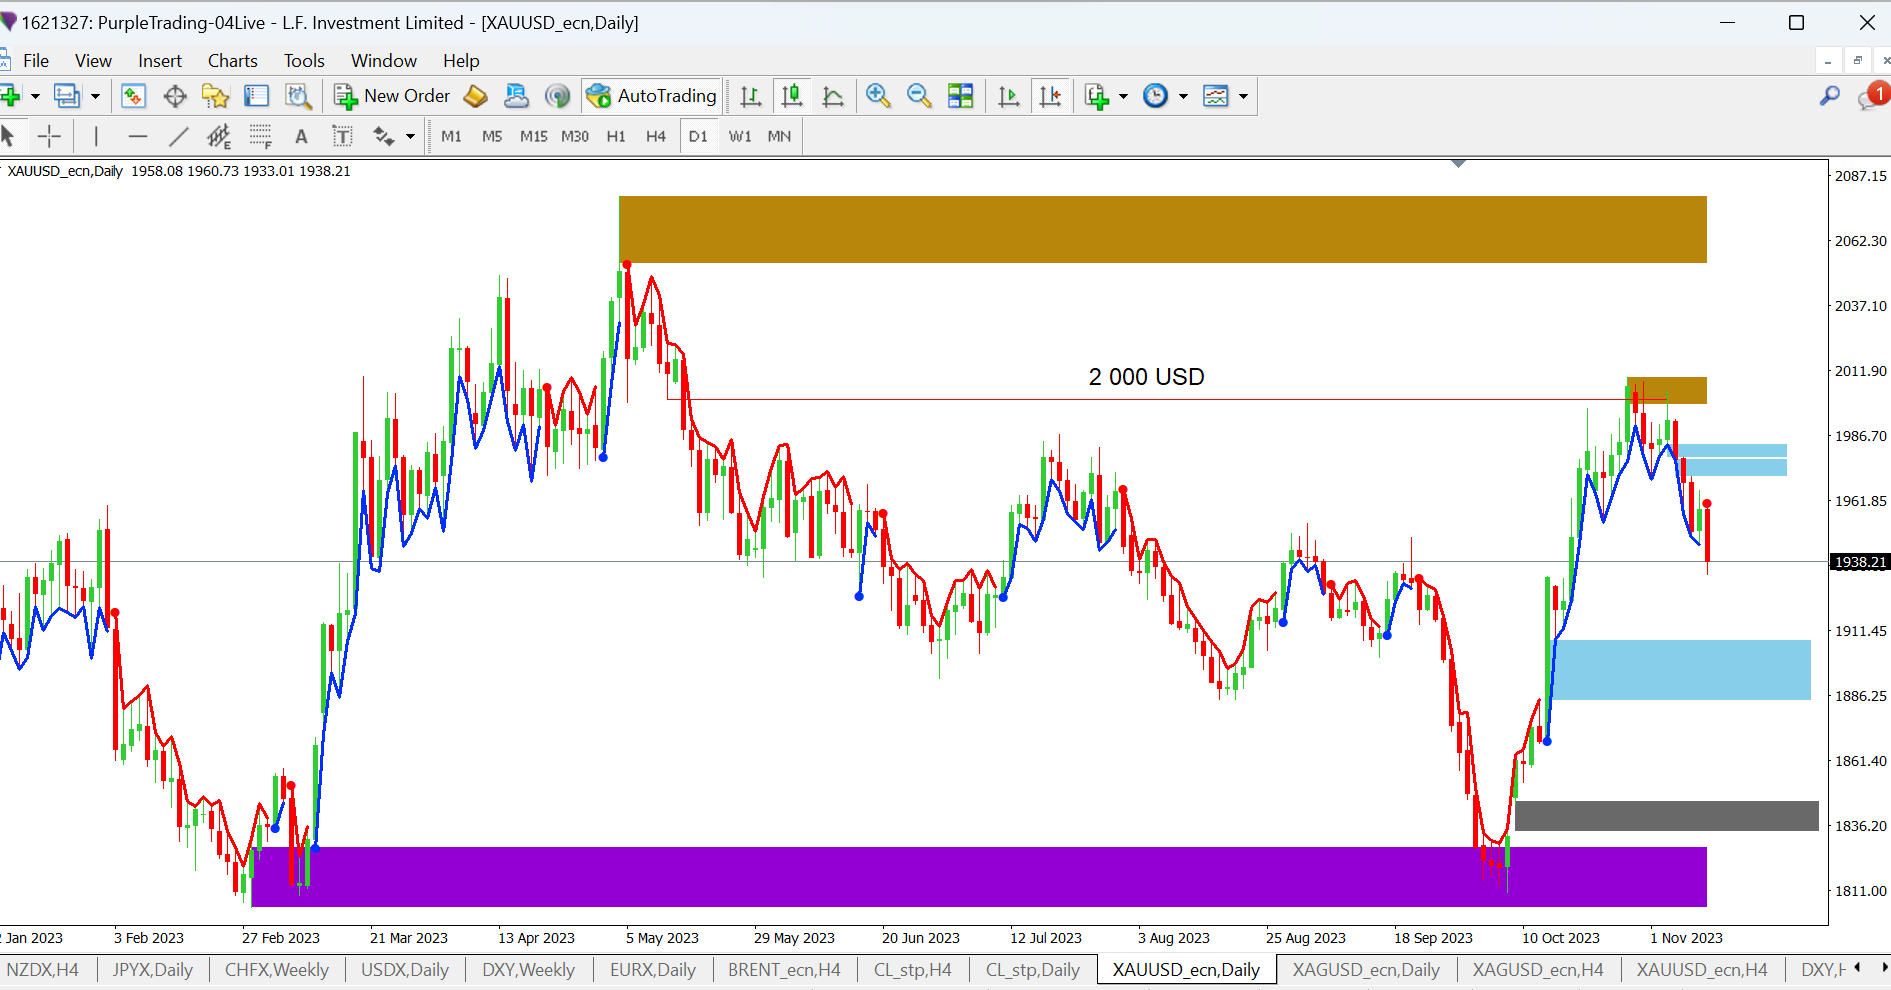Switch to the EURX,Daily chart tab

click(x=652, y=970)
